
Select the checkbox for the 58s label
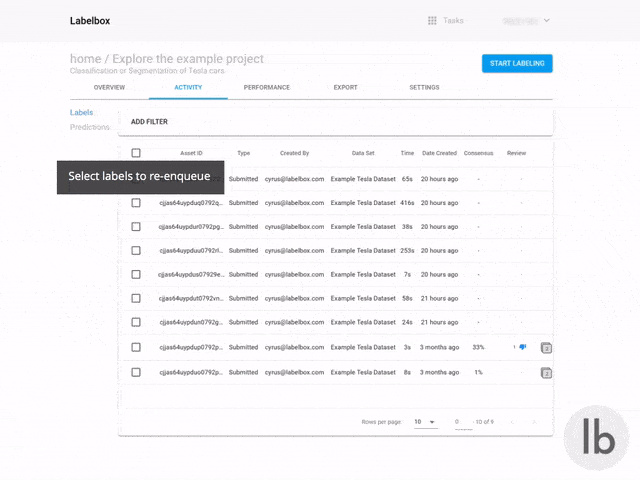136,298
